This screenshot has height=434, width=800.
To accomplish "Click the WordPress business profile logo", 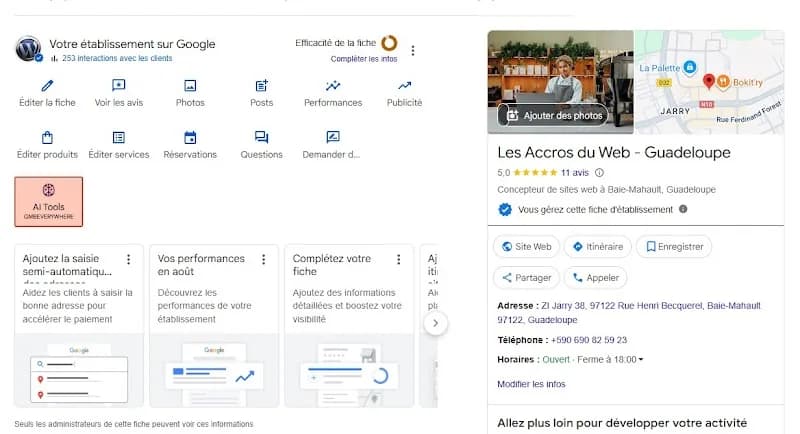I will (29, 49).
